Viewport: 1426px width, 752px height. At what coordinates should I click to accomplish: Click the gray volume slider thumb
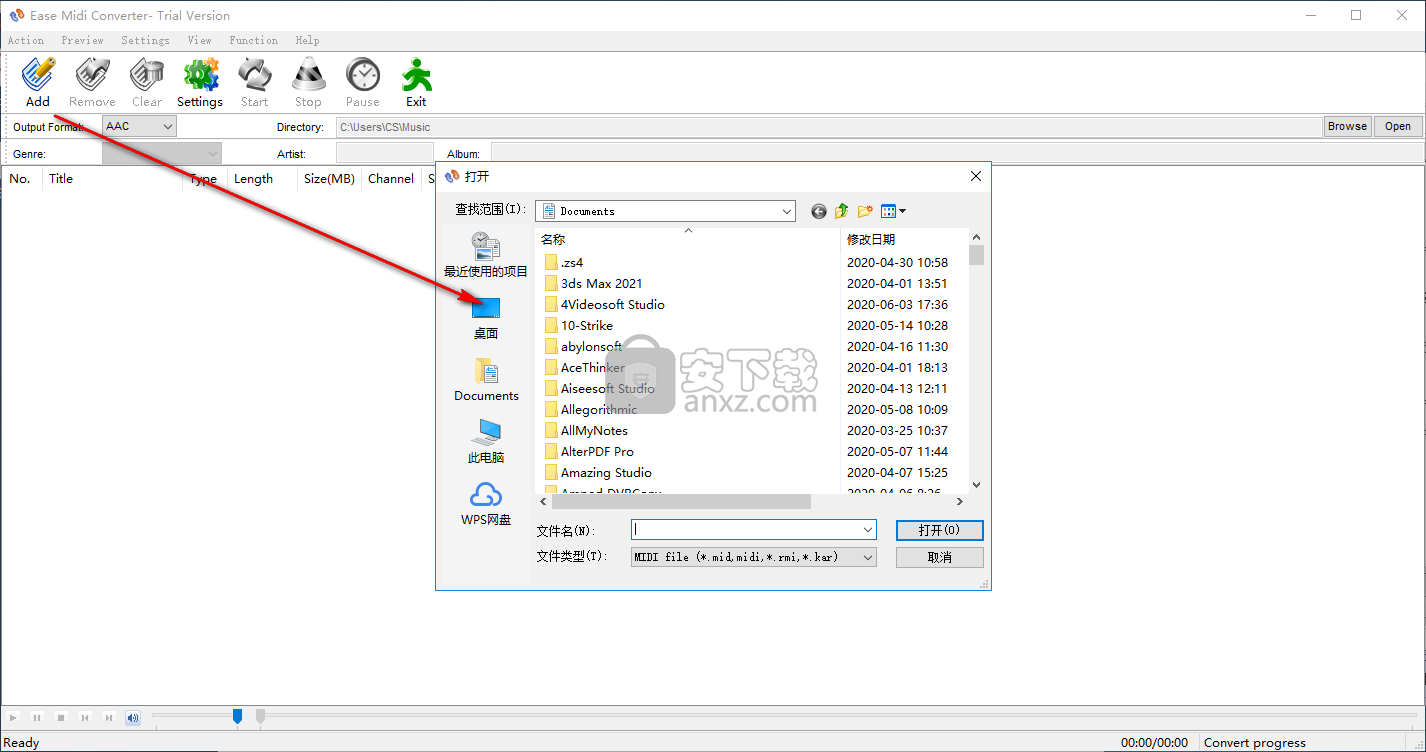pos(260,716)
